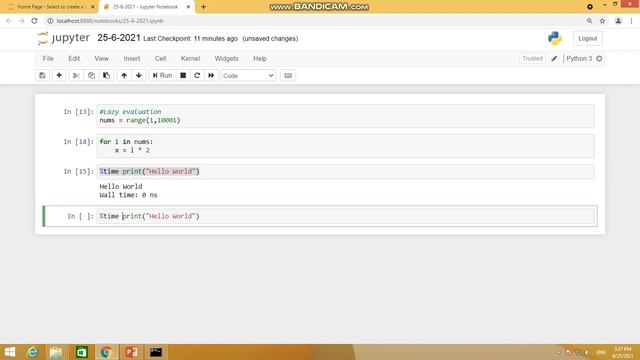
Task: Go forward in the browser
Action: tap(22, 21)
